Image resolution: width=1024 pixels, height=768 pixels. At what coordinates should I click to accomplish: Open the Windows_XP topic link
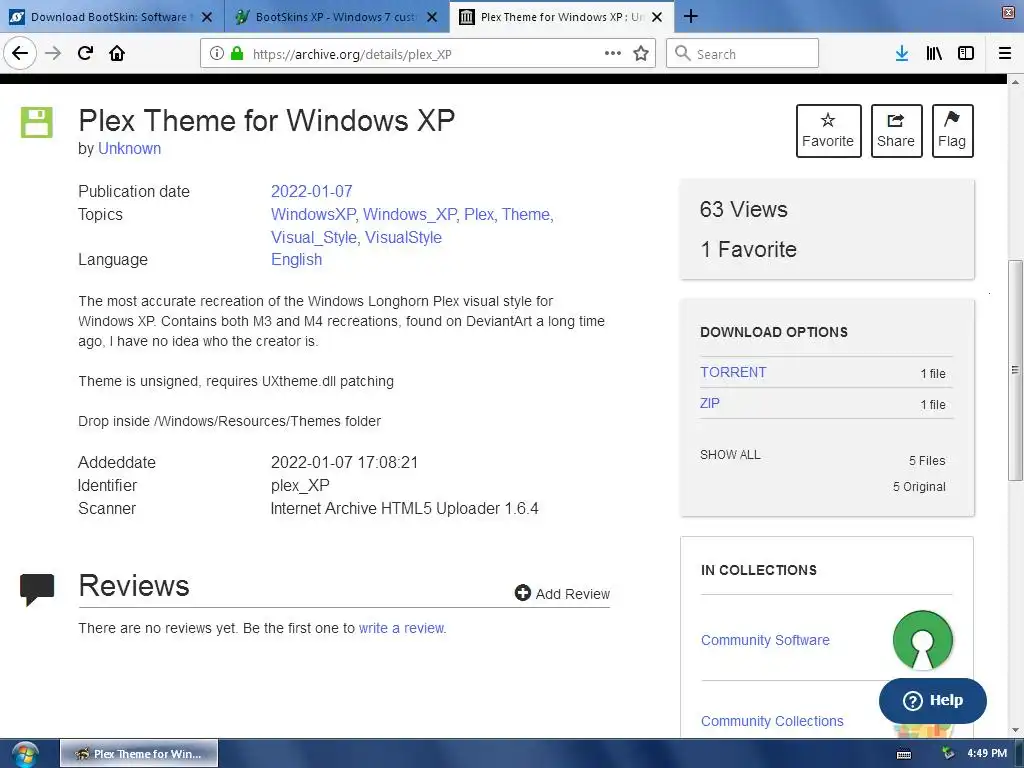(x=409, y=214)
